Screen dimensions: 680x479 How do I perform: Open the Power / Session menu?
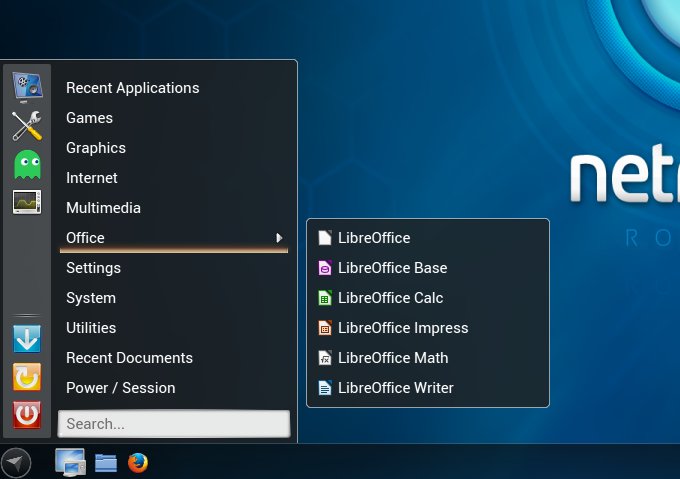pyautogui.click(x=120, y=388)
